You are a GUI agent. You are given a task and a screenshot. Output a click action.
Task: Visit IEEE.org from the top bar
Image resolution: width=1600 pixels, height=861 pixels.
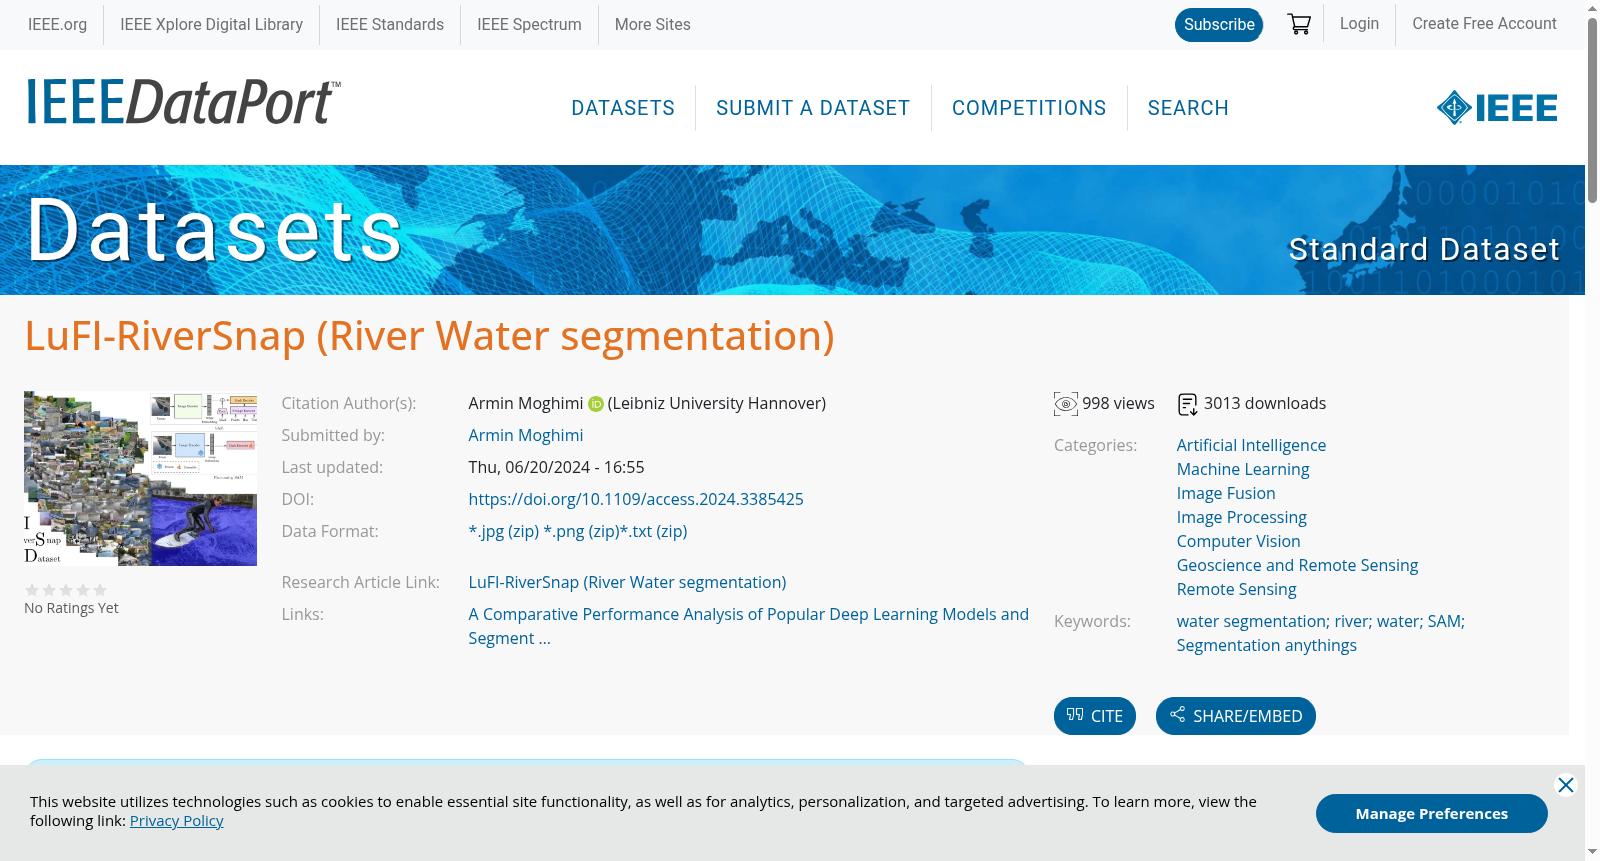[57, 24]
